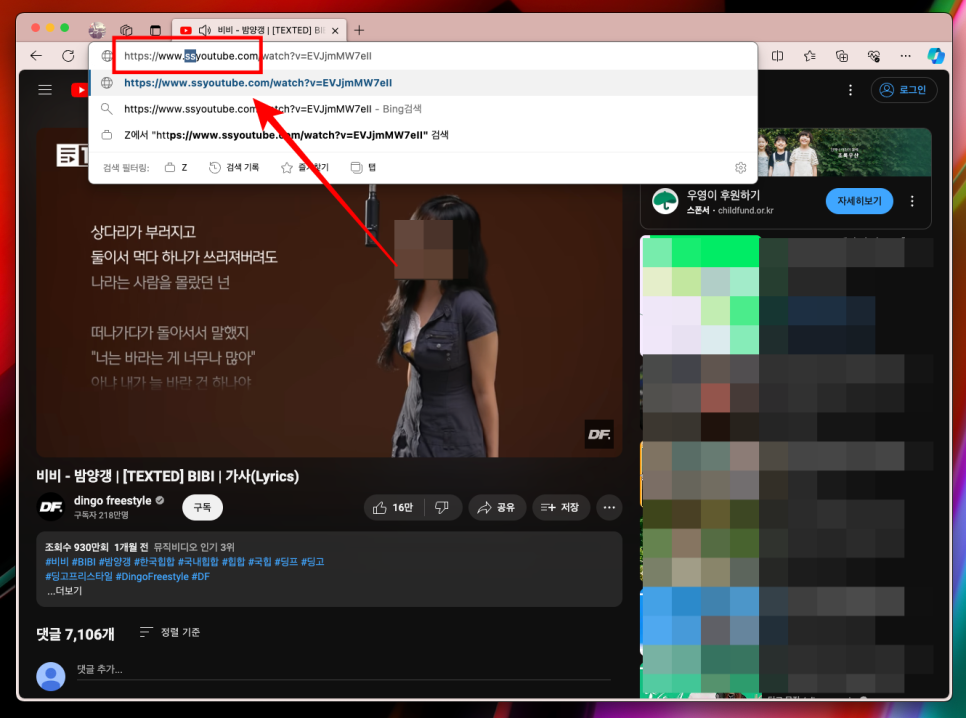Open the #DingoFreestyle hashtag link
This screenshot has width=966, height=718.
[152, 576]
